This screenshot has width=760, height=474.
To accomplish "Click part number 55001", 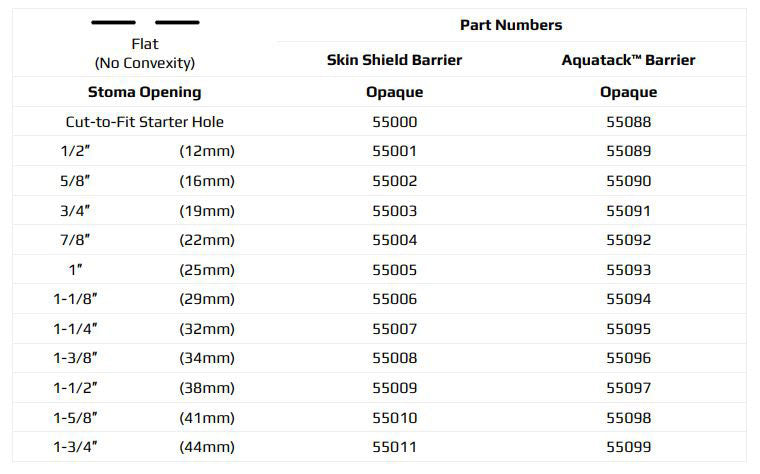I will tap(394, 152).
